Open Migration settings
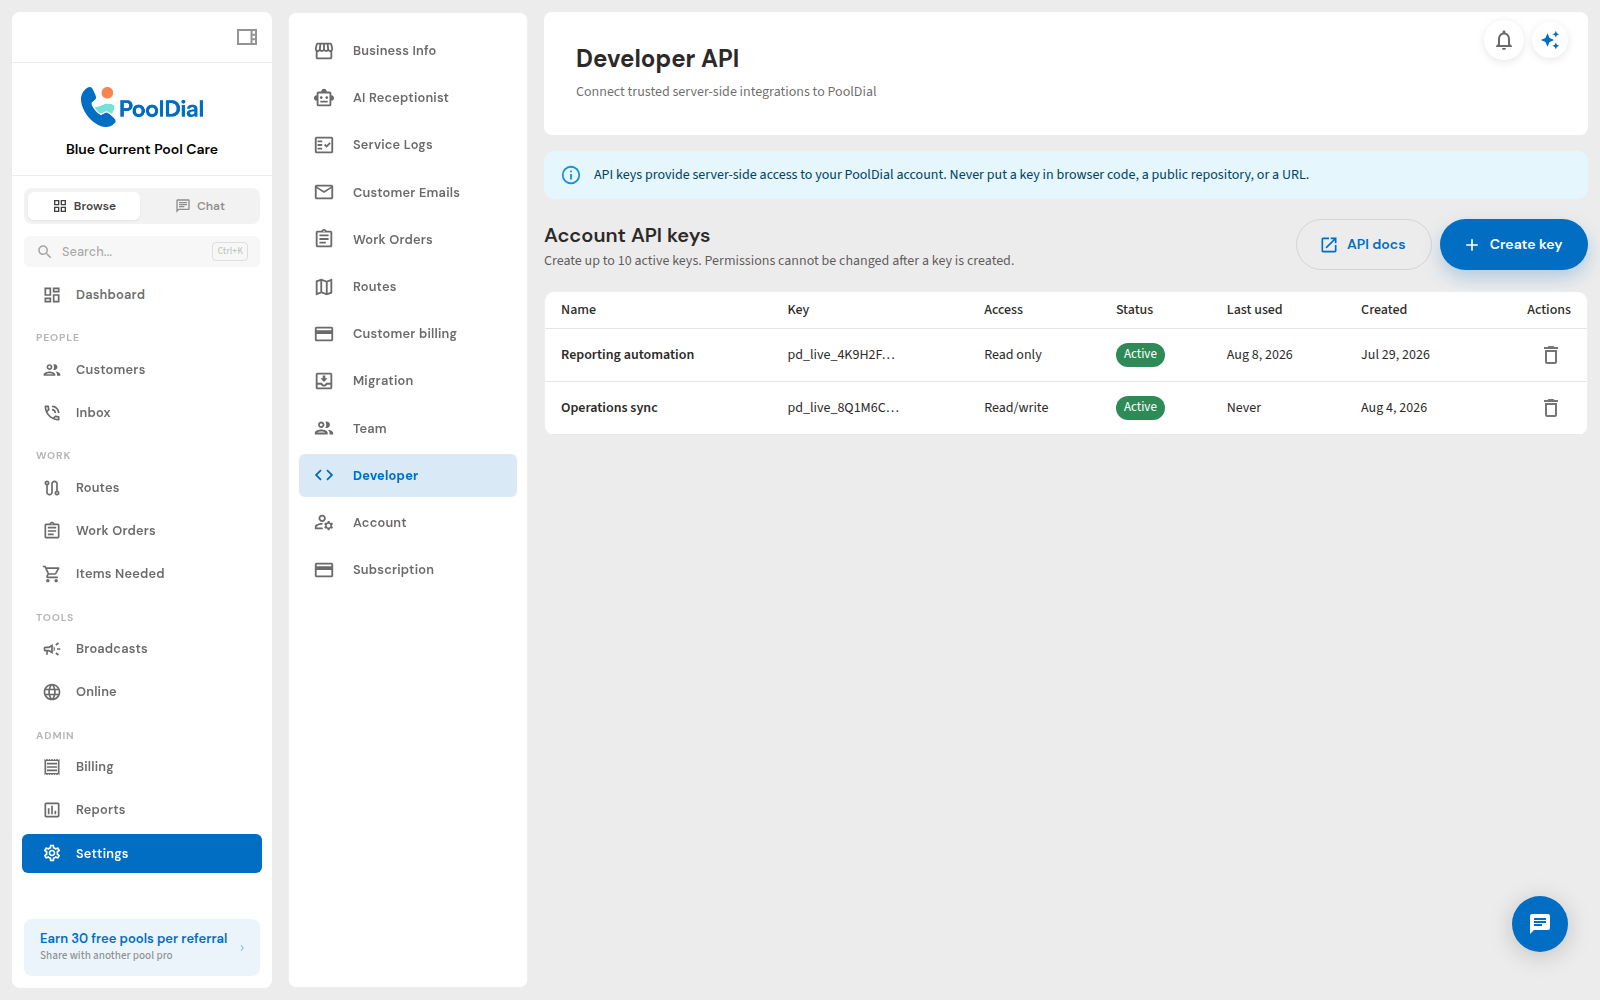This screenshot has height=1000, width=1600. point(408,381)
